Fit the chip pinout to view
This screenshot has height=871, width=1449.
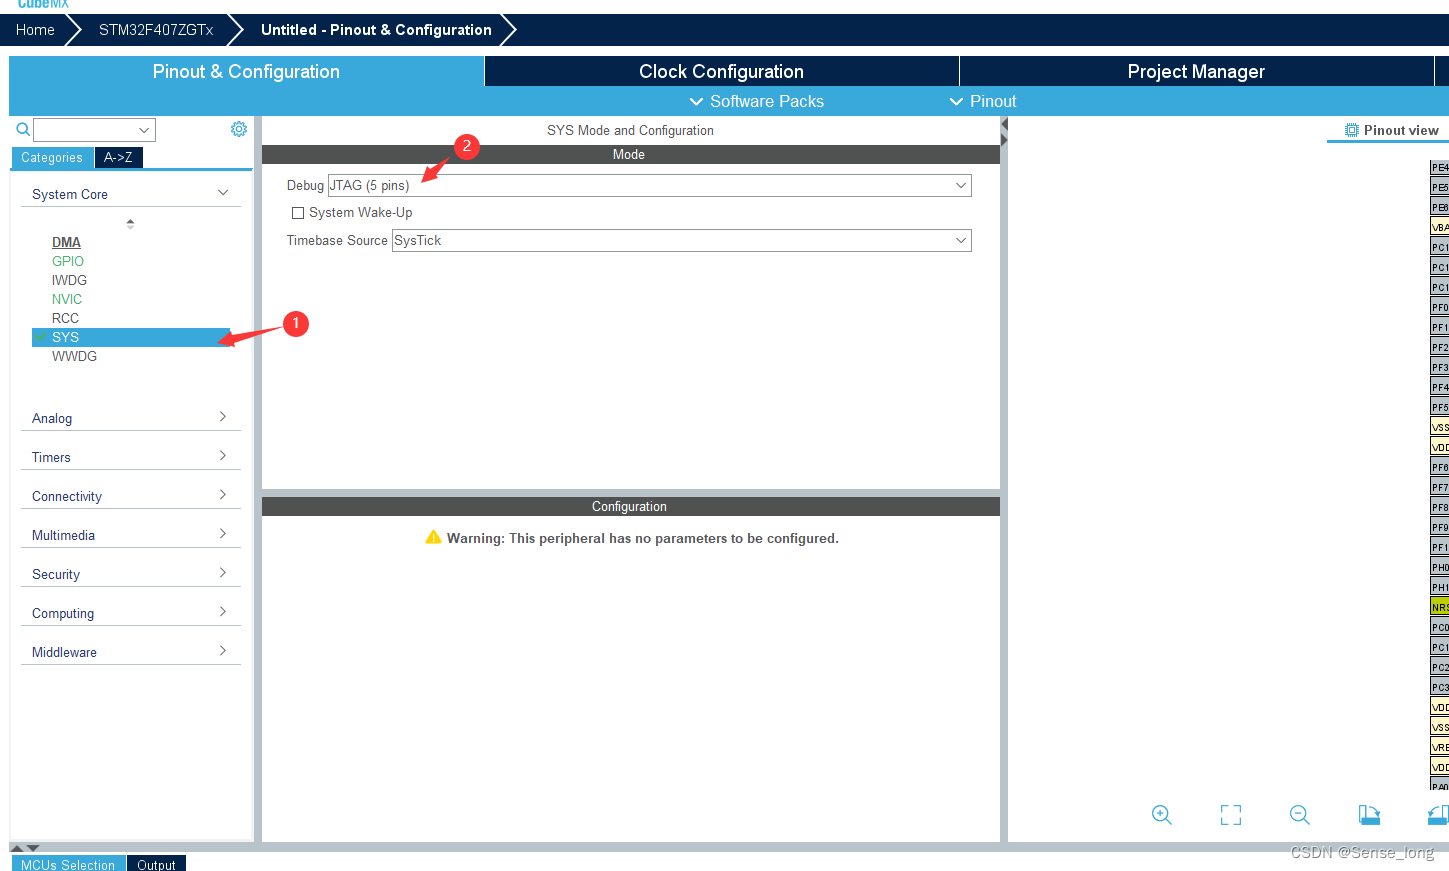point(1231,815)
